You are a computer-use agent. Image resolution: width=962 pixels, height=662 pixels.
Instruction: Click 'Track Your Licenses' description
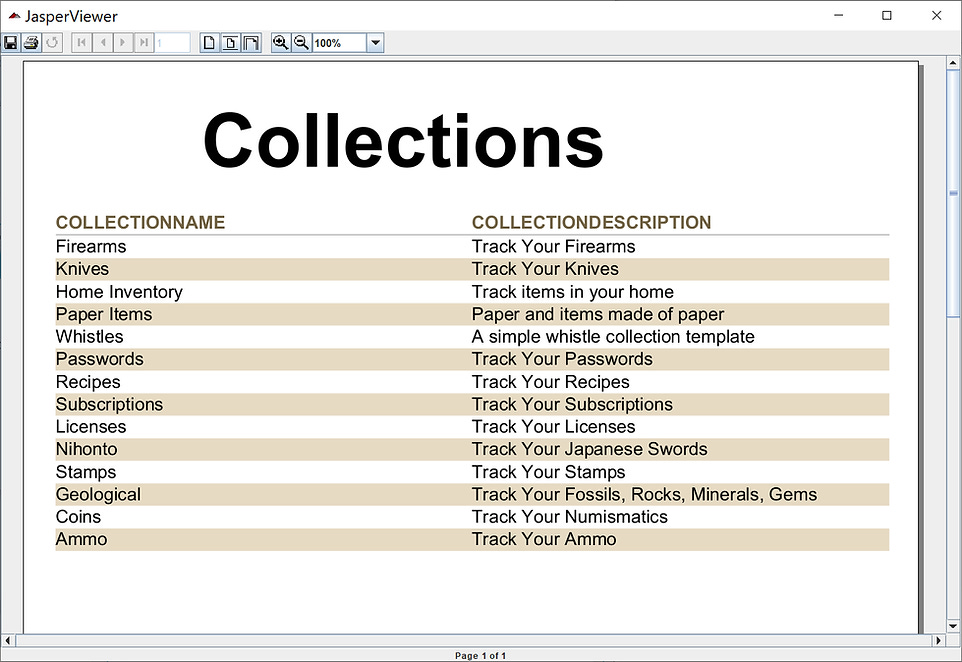click(553, 427)
